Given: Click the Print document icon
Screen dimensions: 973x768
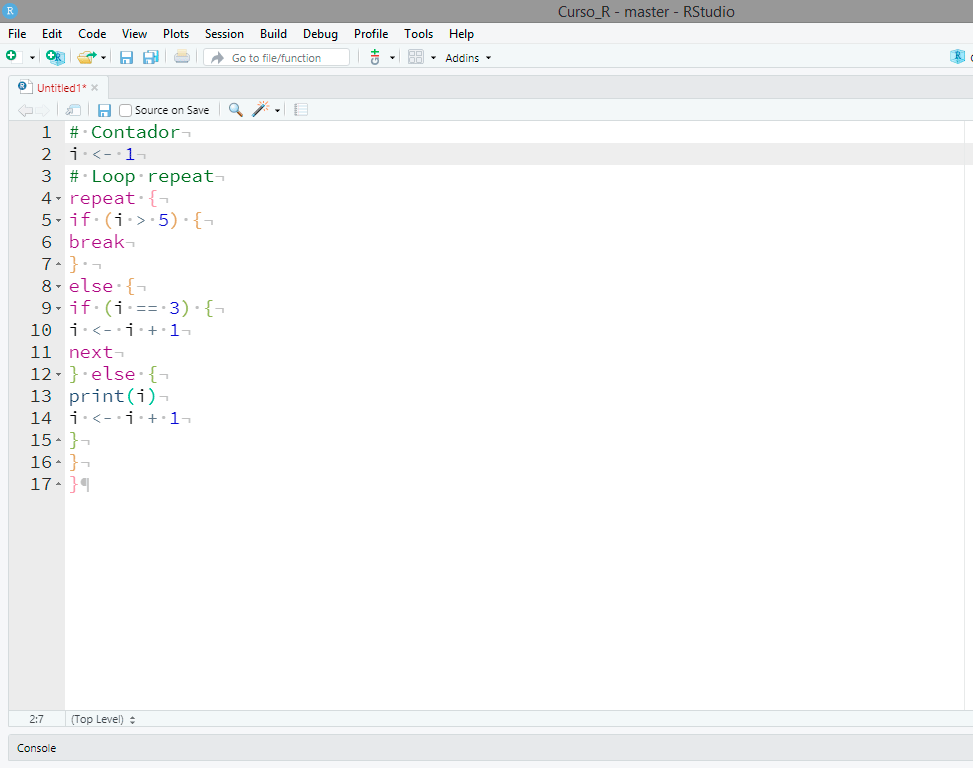Looking at the screenshot, I should point(181,57).
